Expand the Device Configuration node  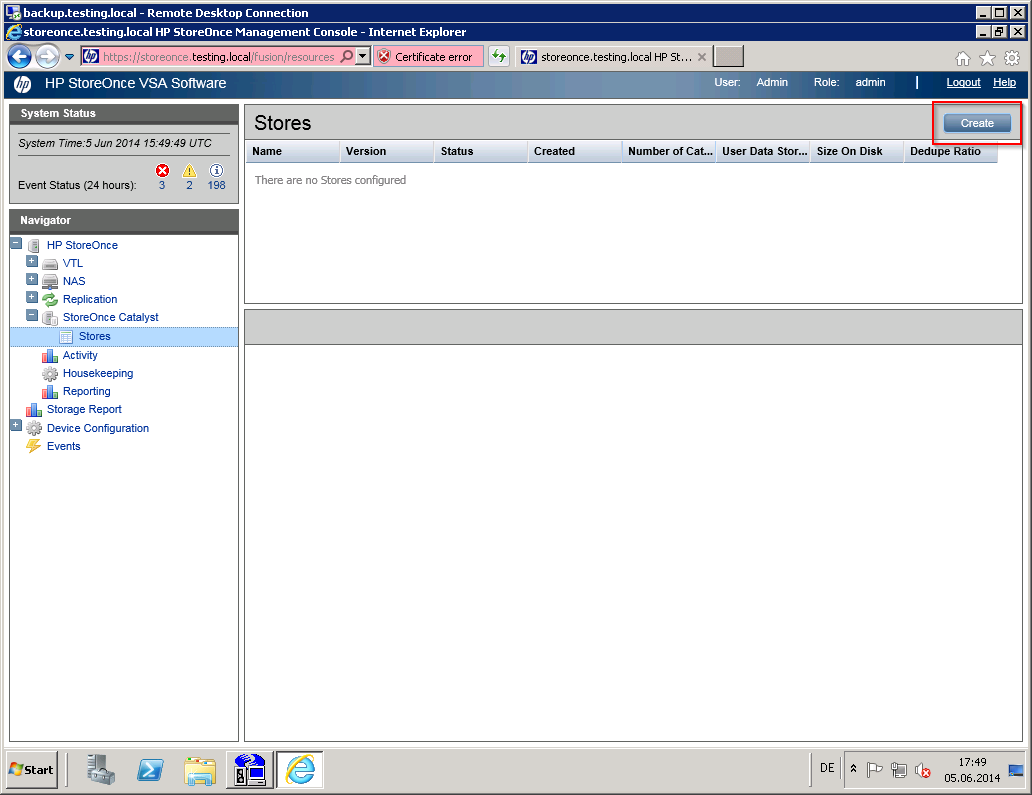pos(16,426)
